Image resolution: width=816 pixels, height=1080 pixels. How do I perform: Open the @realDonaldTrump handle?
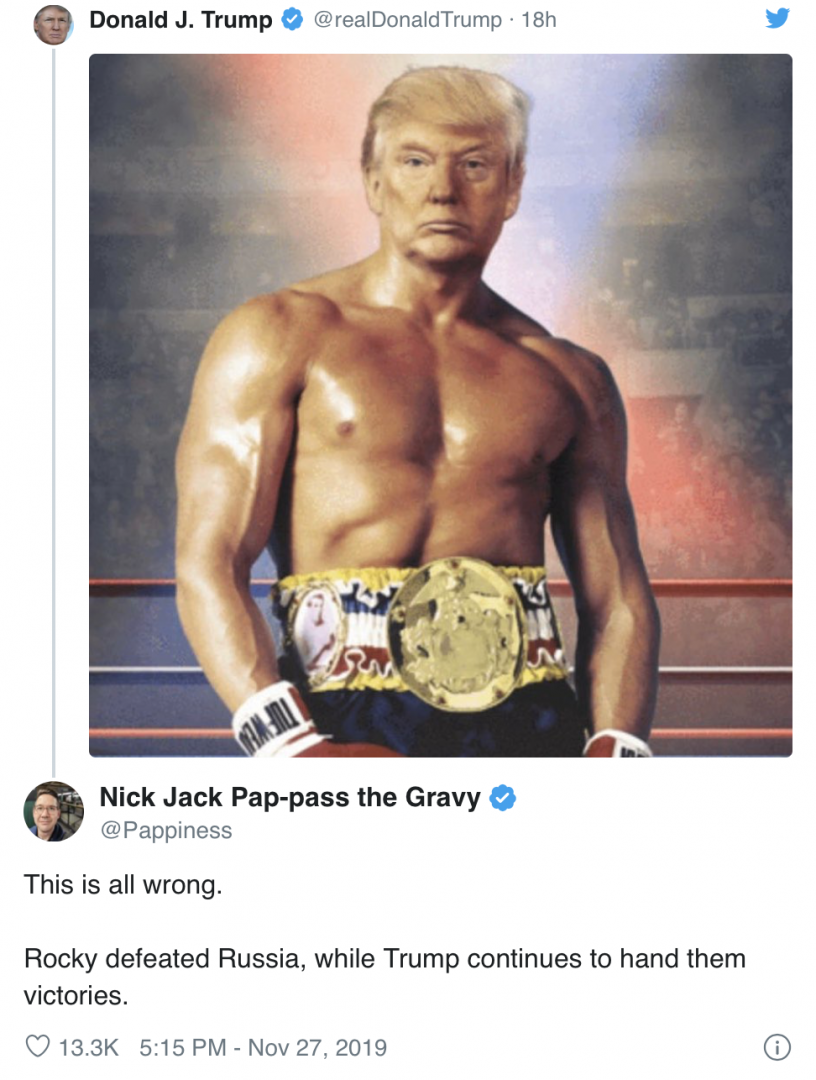pos(408,20)
